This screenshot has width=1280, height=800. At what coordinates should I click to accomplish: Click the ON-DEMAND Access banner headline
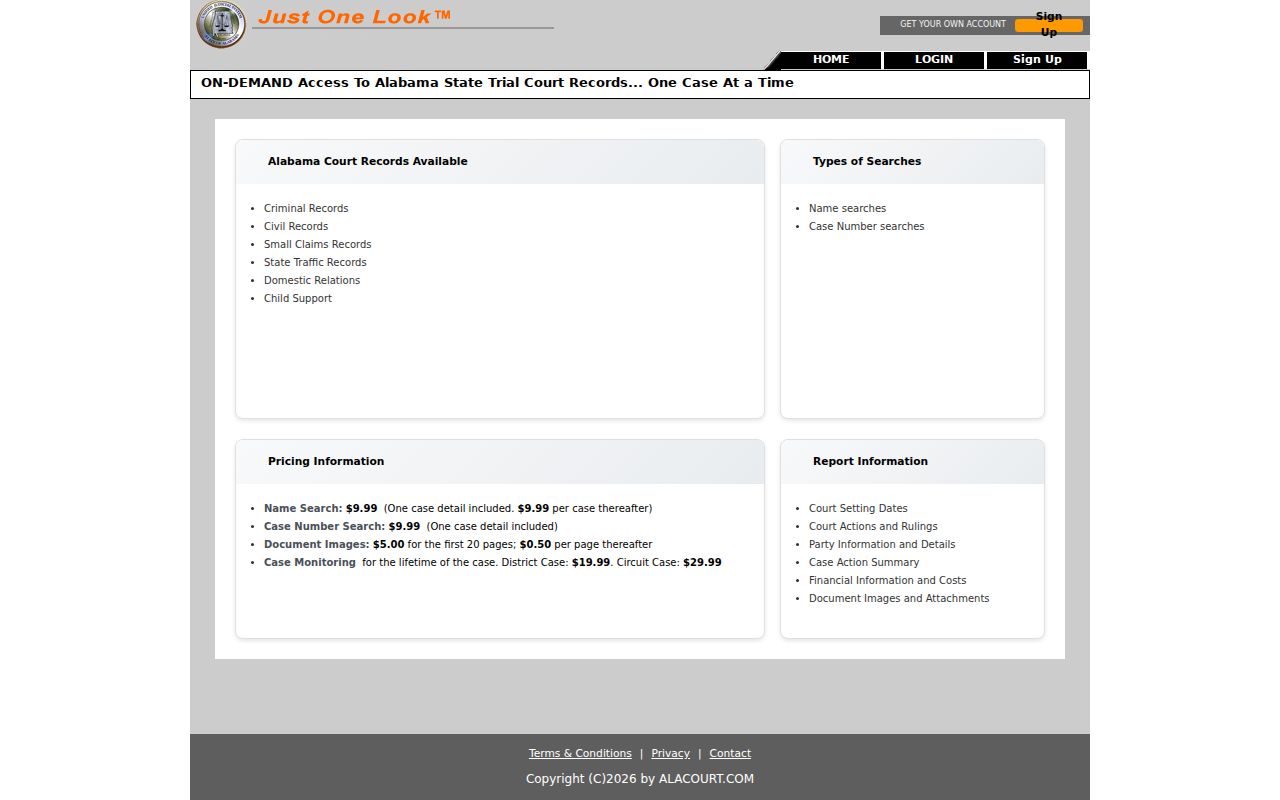pos(497,83)
